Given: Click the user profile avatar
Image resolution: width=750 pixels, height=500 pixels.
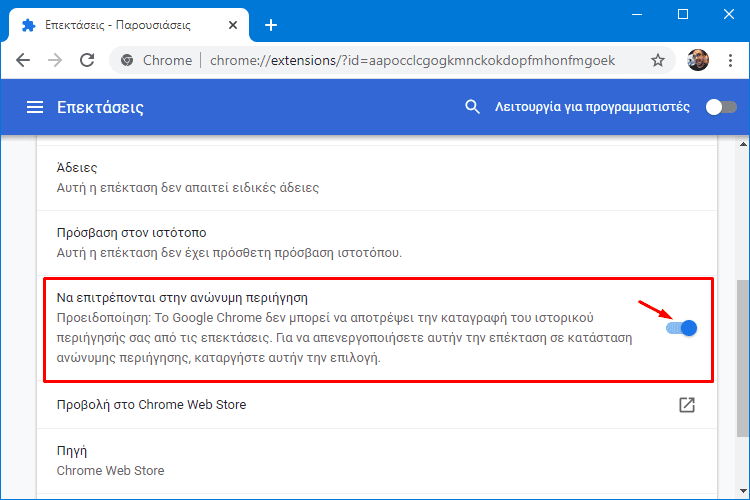Looking at the screenshot, I should pos(698,60).
